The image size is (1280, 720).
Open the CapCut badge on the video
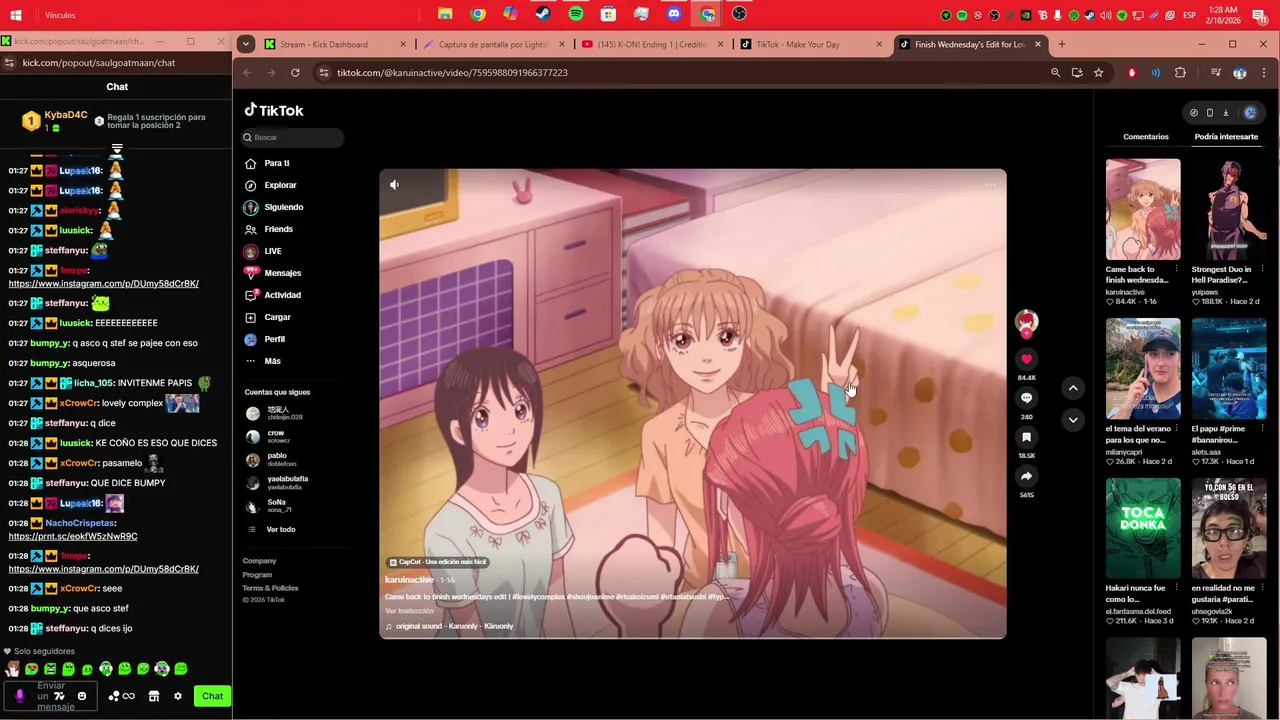pos(437,562)
